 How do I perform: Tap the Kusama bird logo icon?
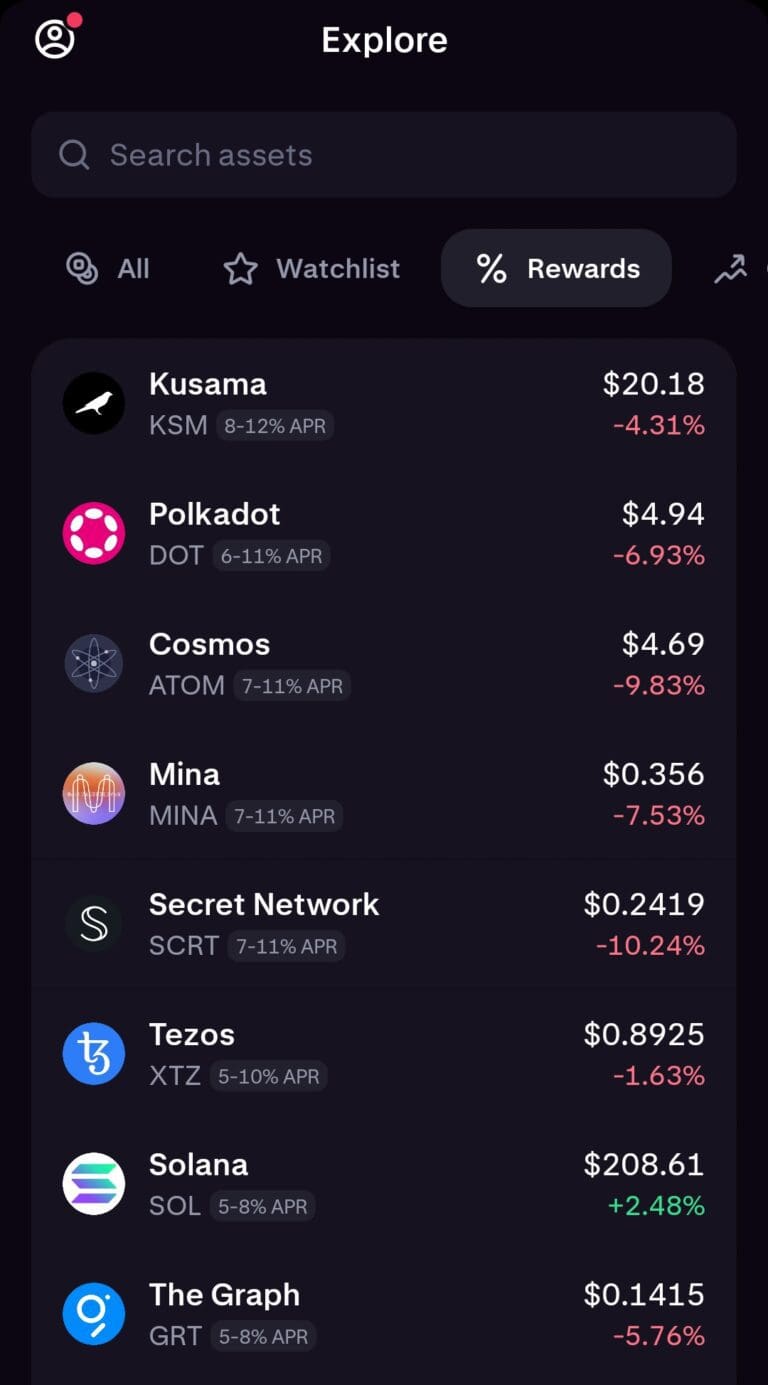click(x=94, y=403)
